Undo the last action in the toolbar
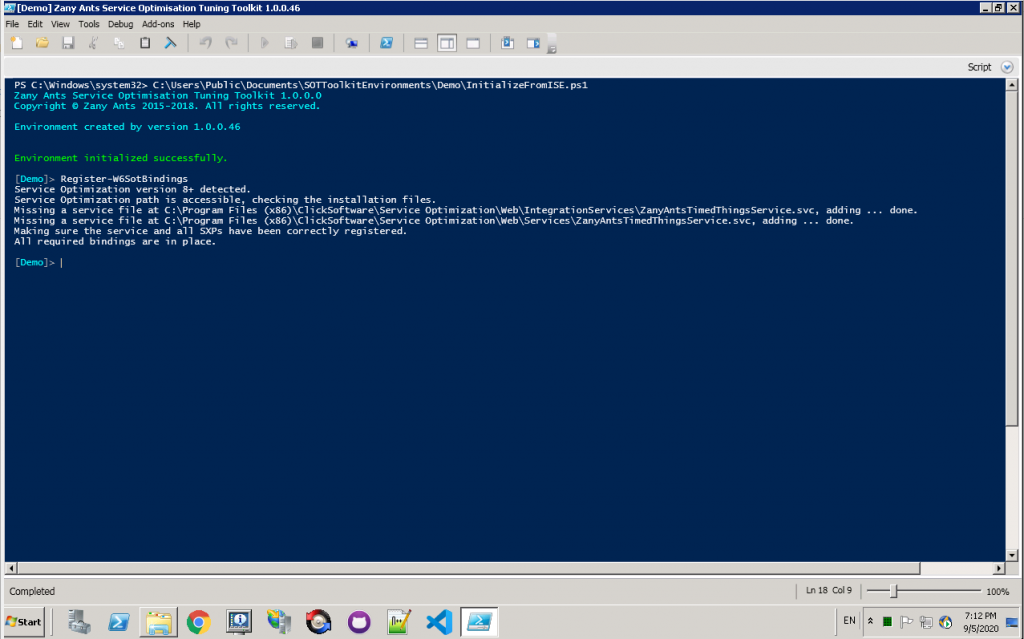Screen dimensions: 1024x639 [205, 43]
